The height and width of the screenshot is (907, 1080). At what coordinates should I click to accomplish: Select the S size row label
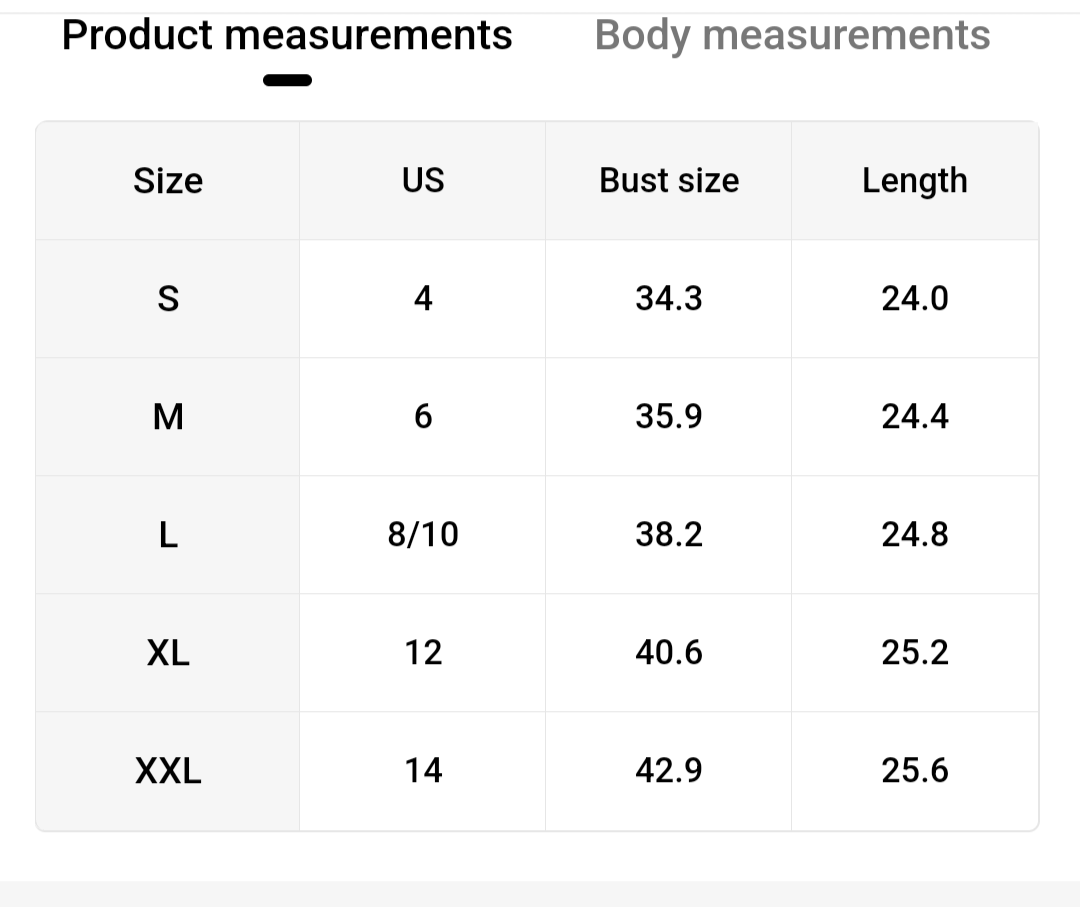[x=168, y=299]
